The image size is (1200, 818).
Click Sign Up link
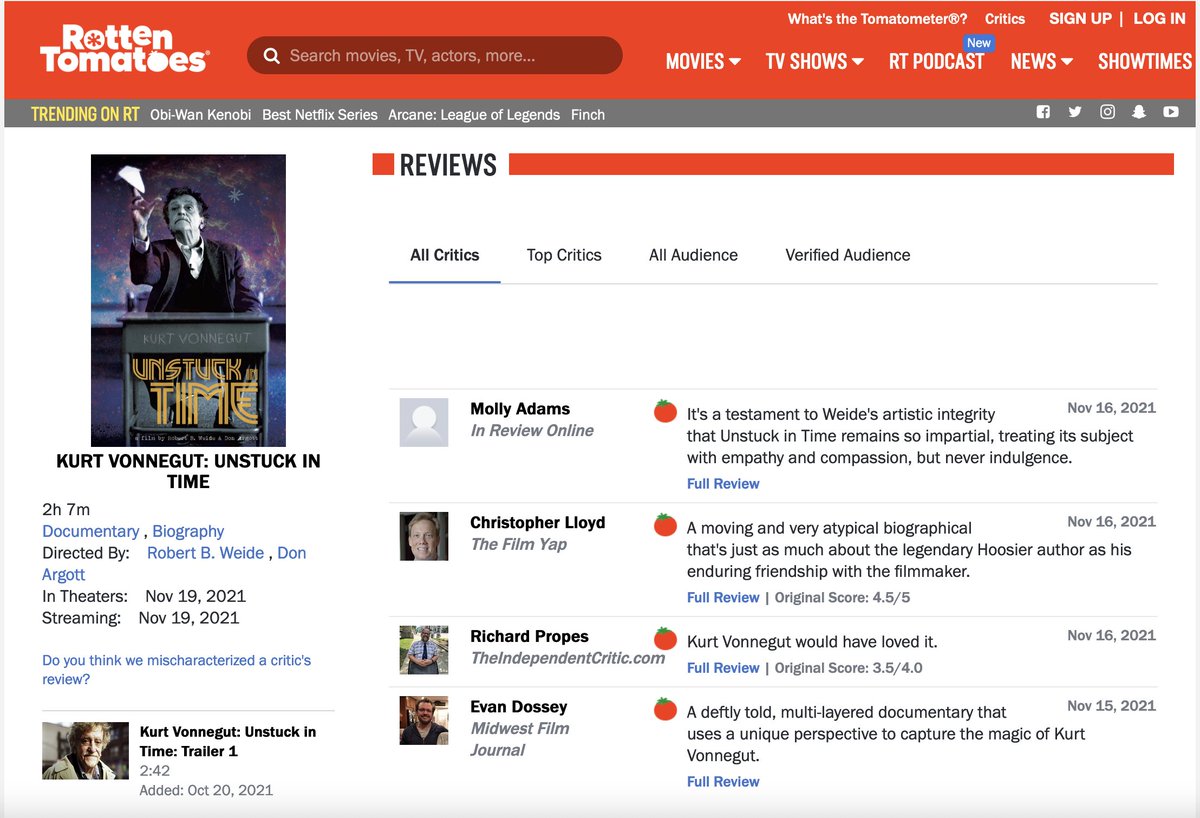tap(1080, 19)
